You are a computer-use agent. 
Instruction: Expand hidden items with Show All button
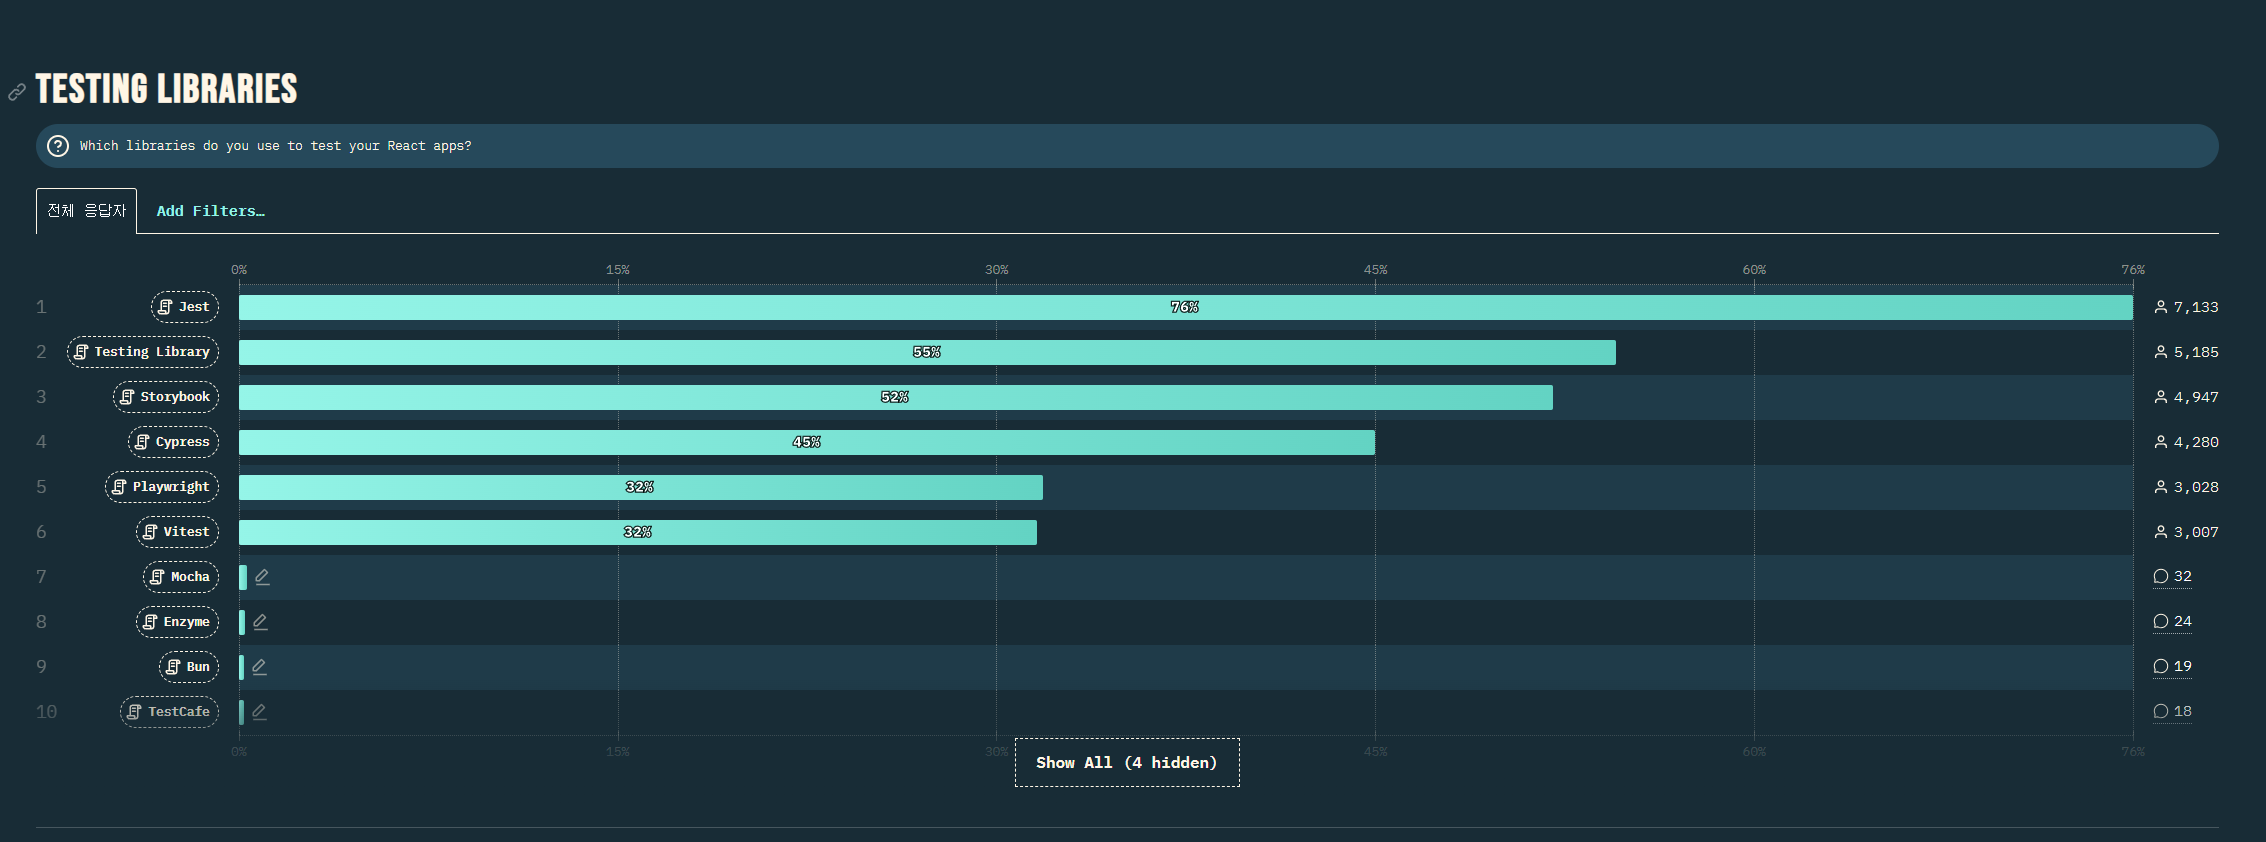point(1127,763)
